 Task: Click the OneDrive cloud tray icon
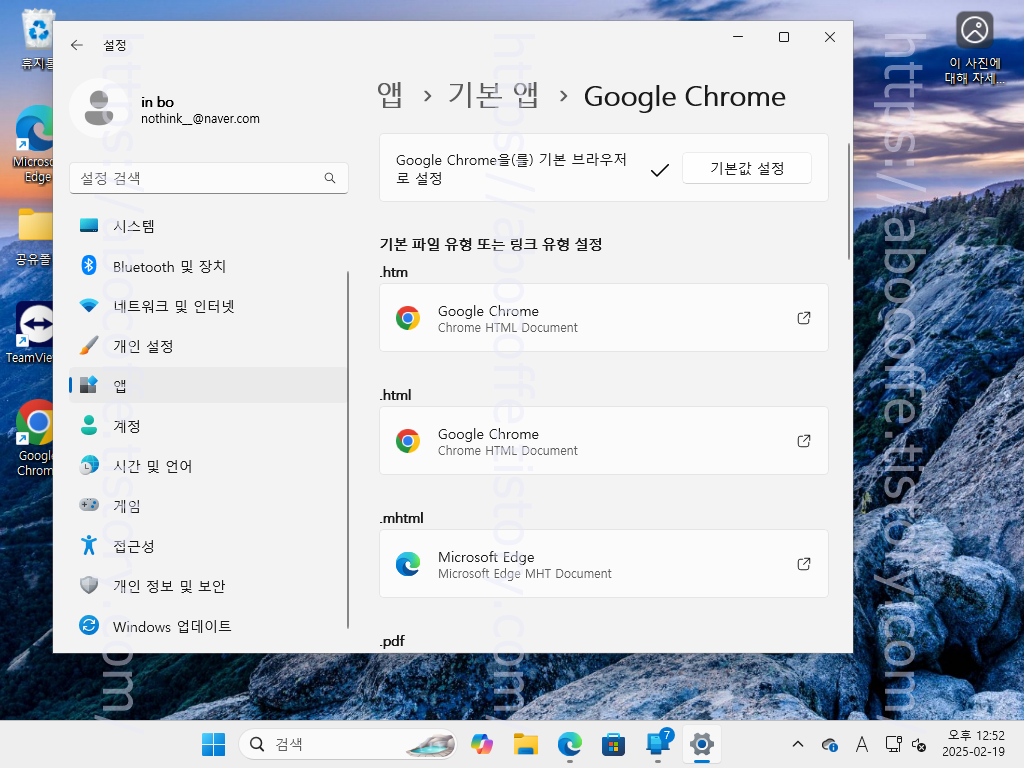coord(829,744)
